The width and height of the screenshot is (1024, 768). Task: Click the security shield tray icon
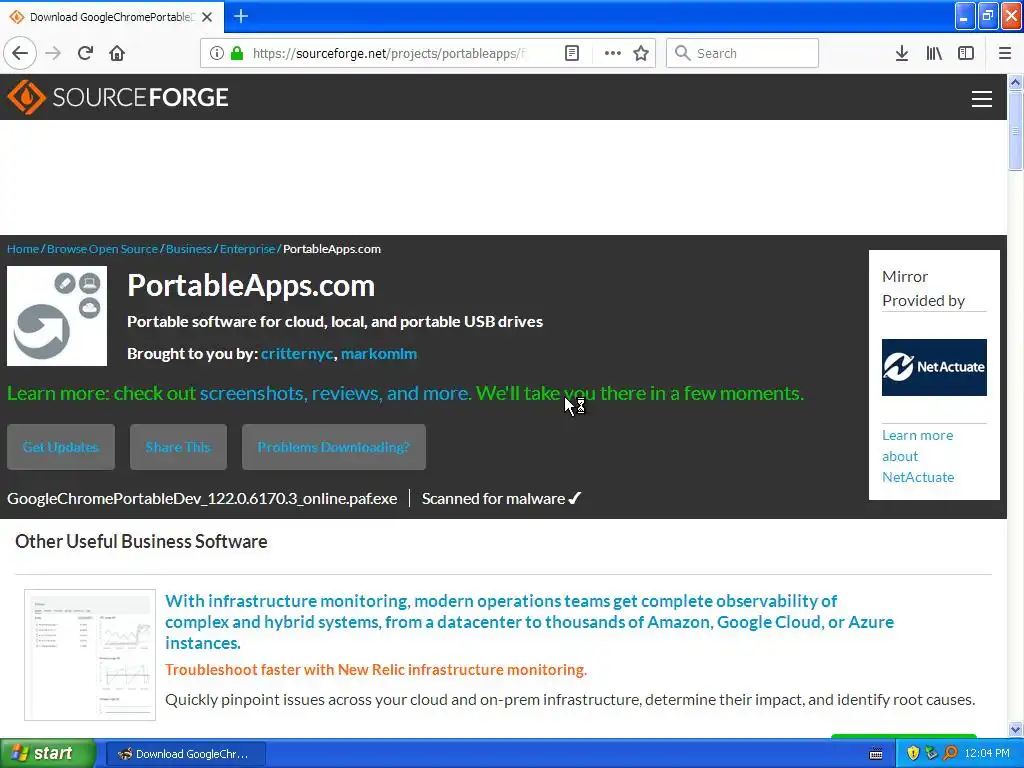(x=913, y=753)
